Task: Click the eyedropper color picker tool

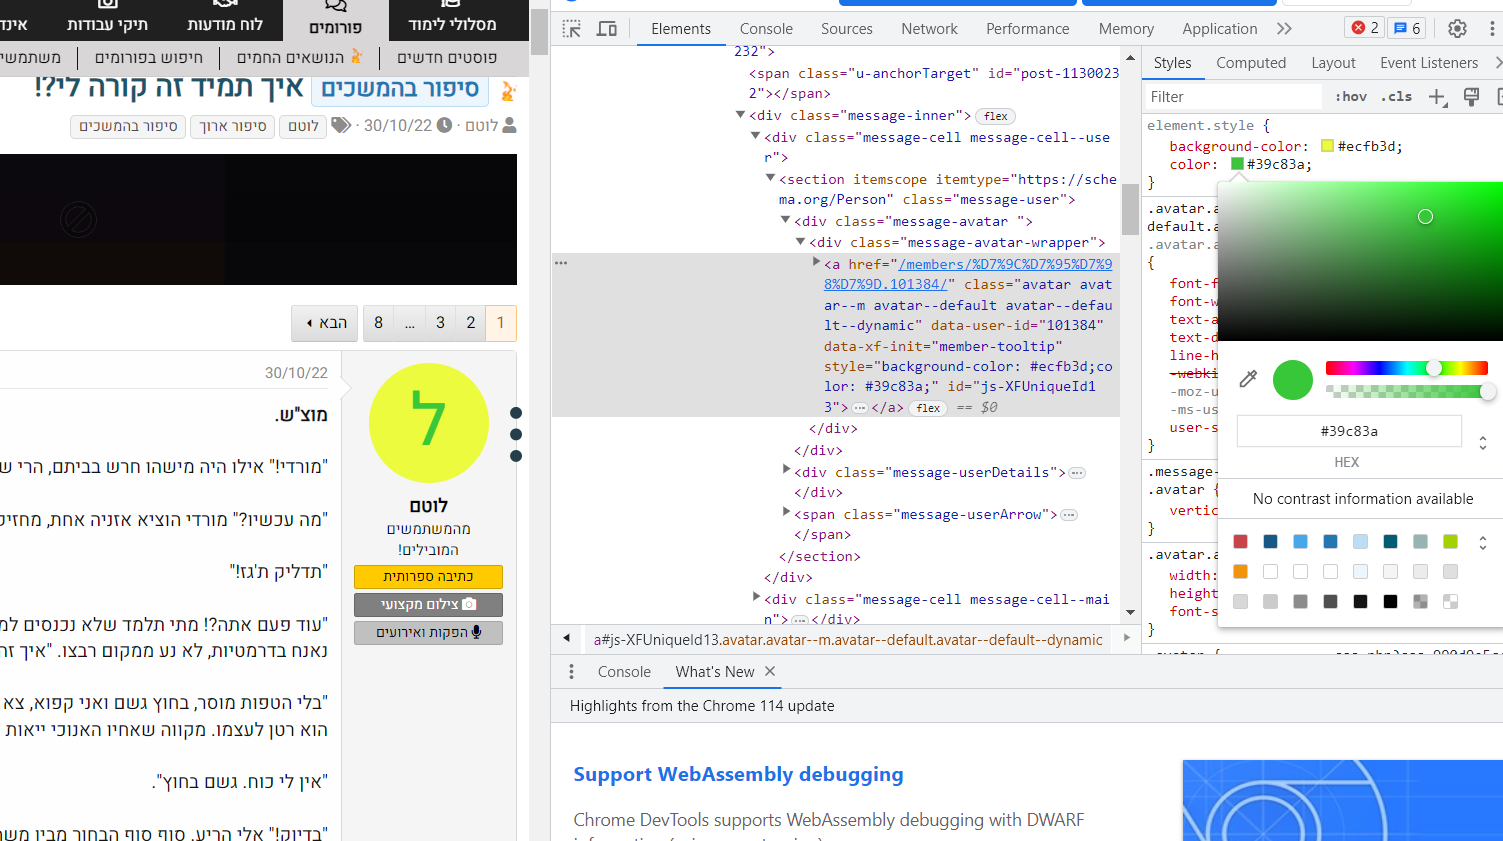Action: pos(1248,379)
